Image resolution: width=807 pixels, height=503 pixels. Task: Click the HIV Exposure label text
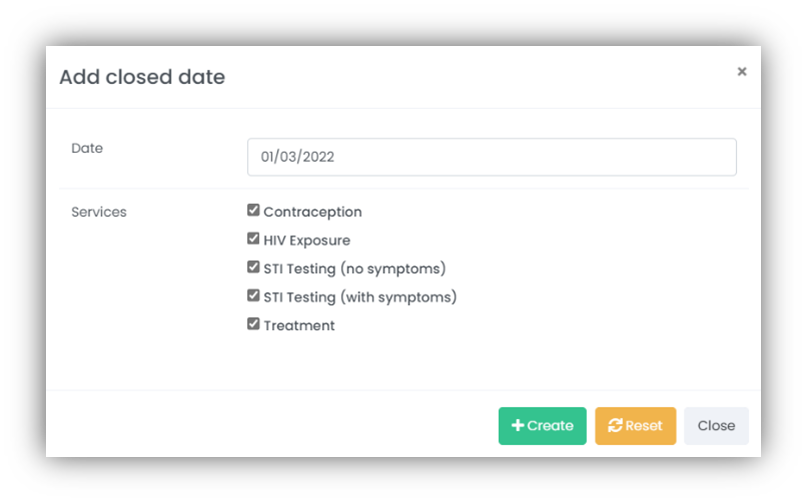click(x=307, y=240)
